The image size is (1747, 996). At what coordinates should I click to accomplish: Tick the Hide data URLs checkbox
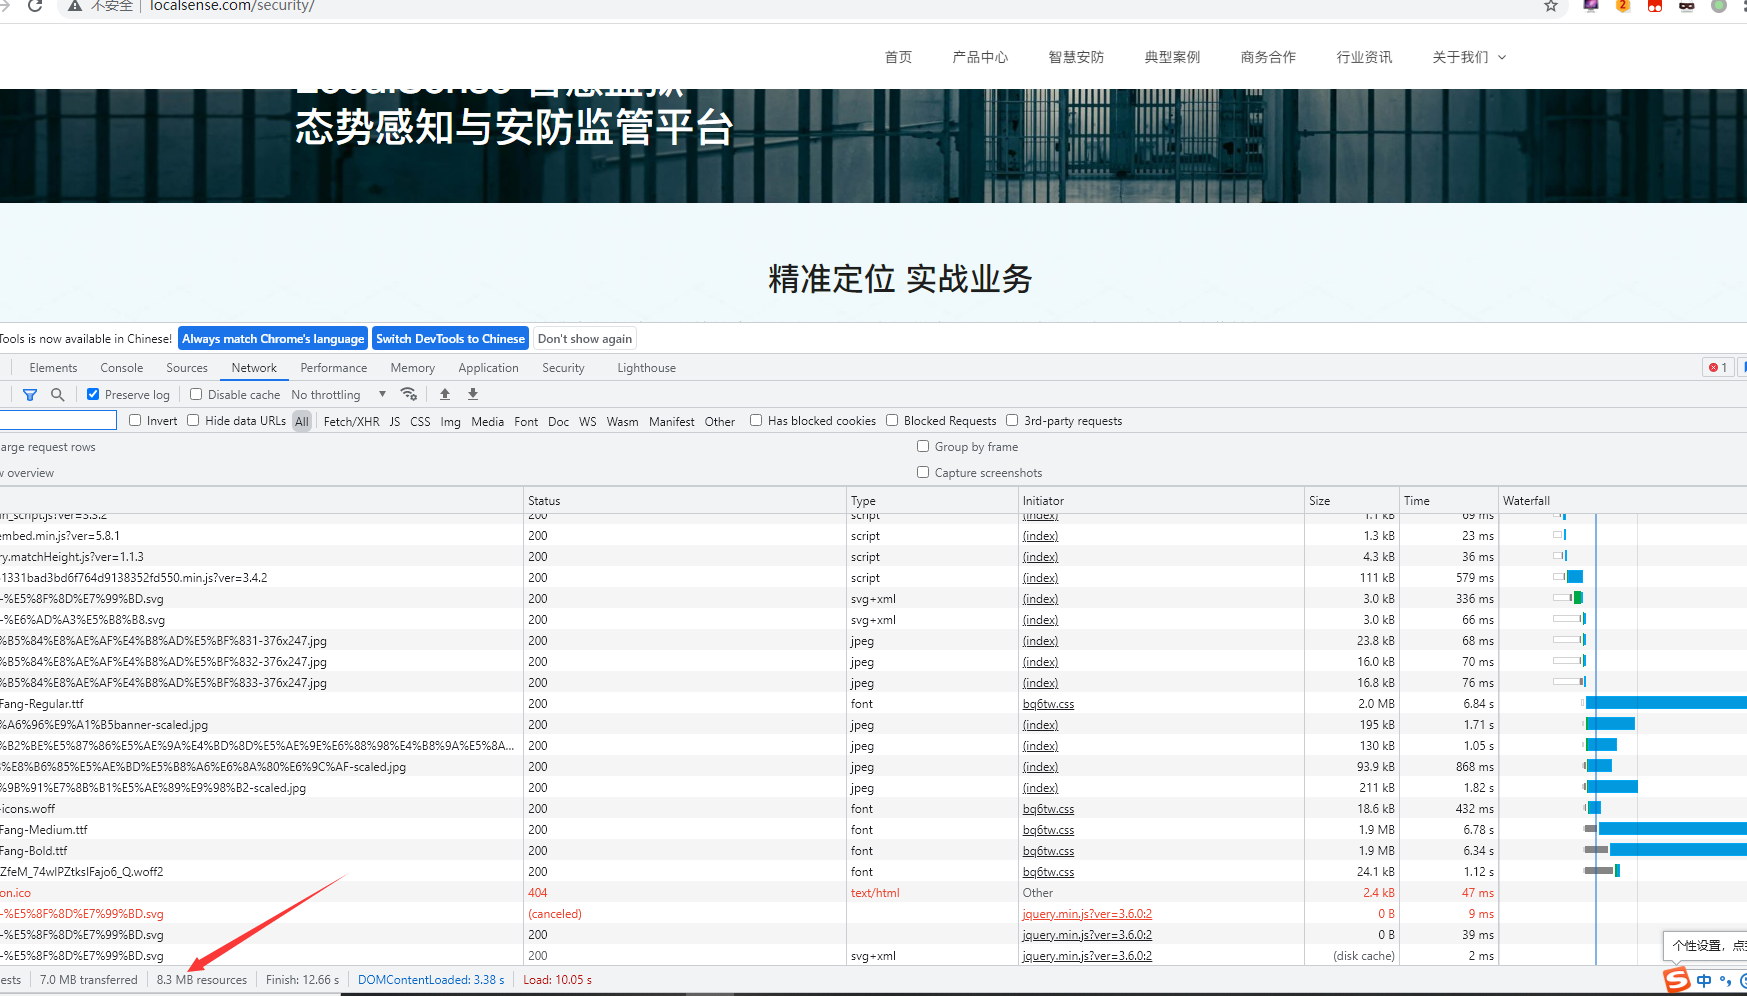(x=193, y=420)
